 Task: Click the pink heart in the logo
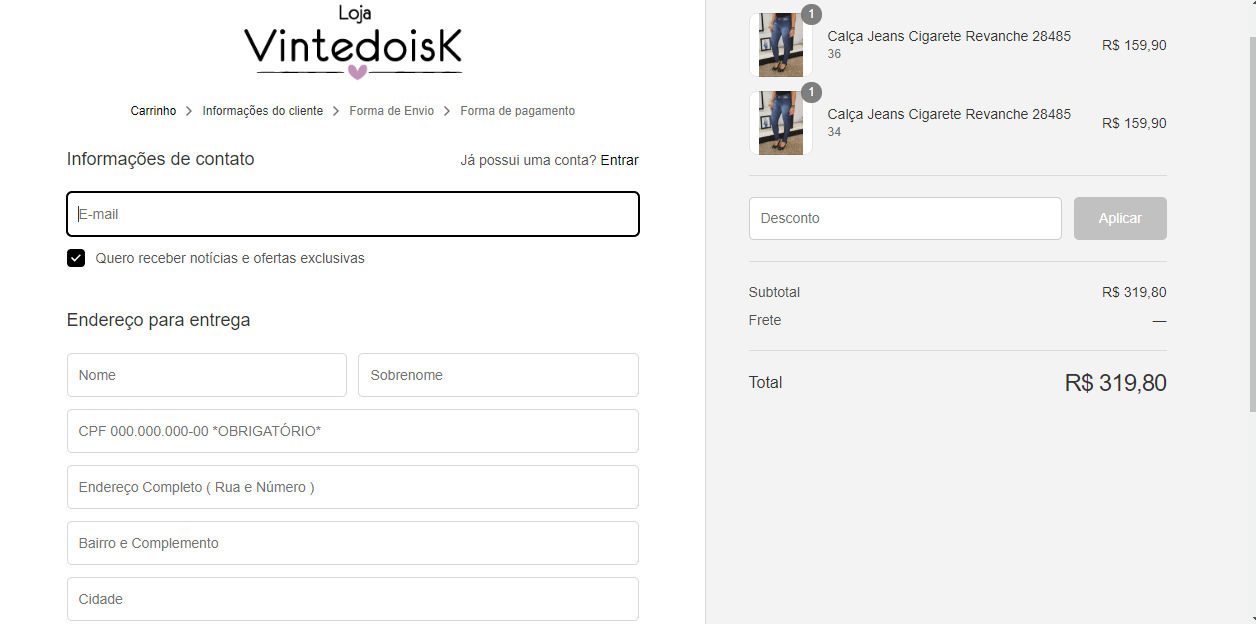pyautogui.click(x=357, y=71)
